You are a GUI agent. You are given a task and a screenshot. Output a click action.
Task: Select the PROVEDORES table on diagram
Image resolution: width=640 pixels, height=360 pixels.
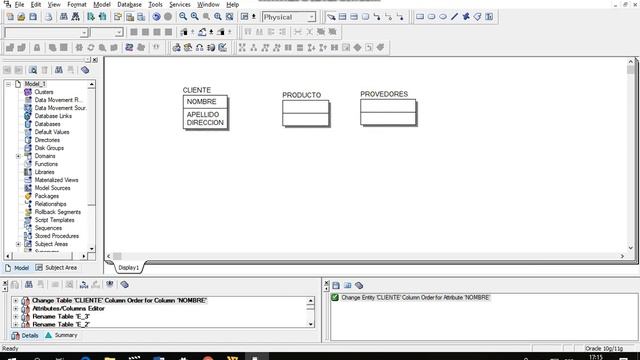pyautogui.click(x=388, y=108)
